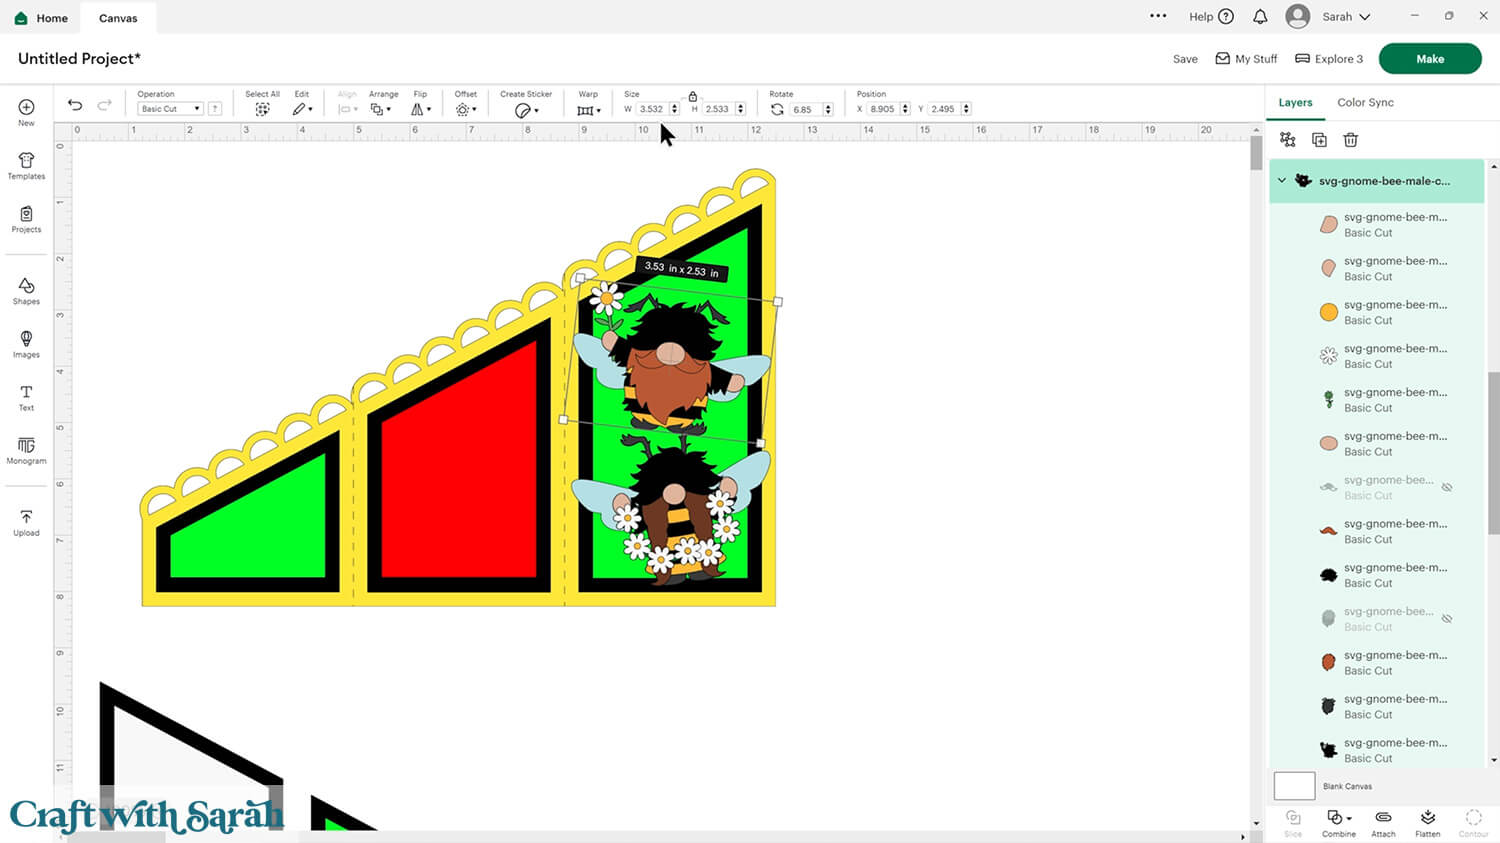
Task: Click the Cricut Home icon
Action: click(x=21, y=18)
